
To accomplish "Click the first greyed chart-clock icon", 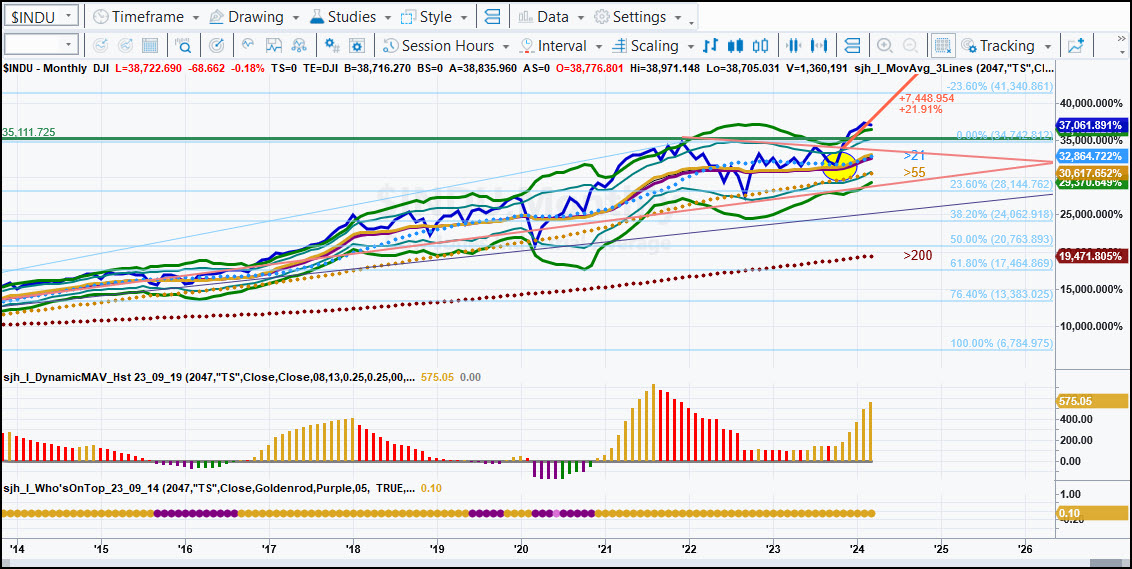I will tap(100, 45).
